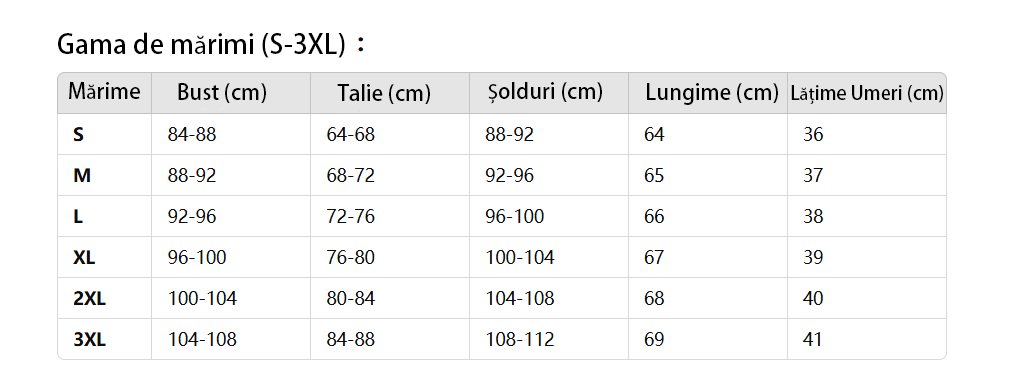Click the 2XL size row label
1027x378 pixels.
tap(89, 299)
